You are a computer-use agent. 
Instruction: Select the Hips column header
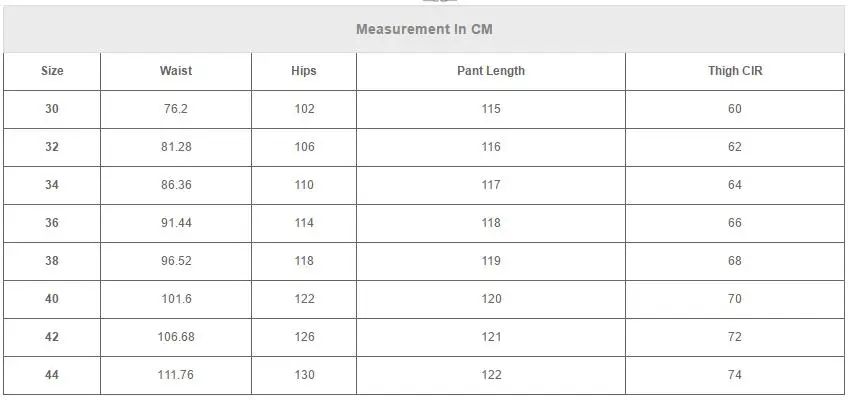(x=304, y=71)
